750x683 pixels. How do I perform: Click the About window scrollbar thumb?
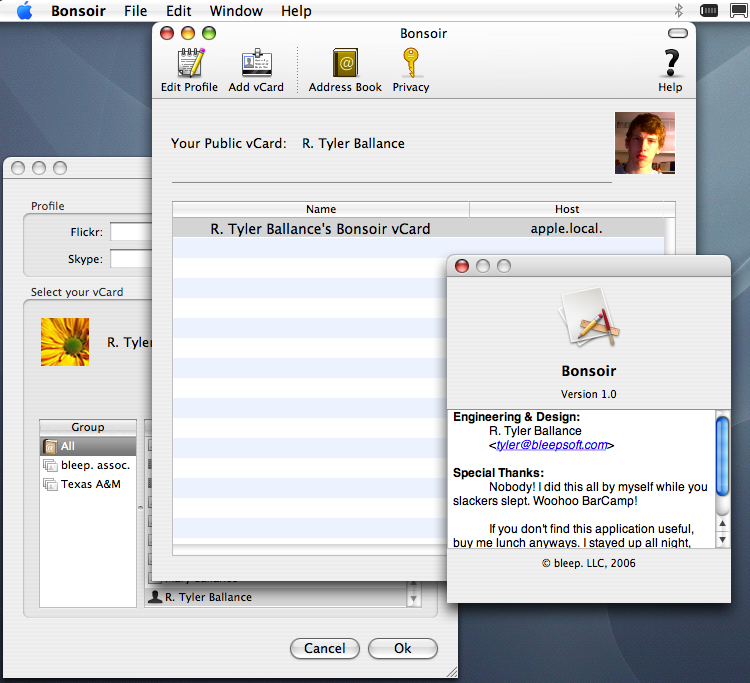(722, 456)
